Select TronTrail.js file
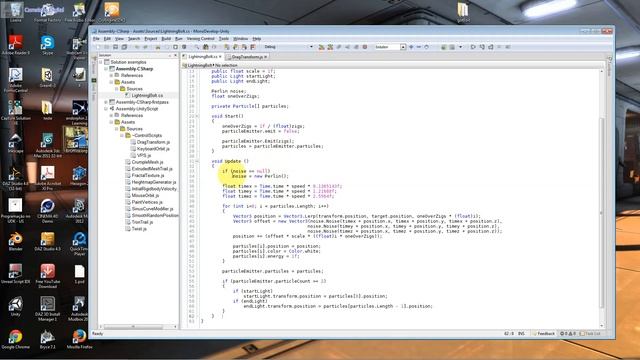The image size is (640, 360). pos(142,222)
